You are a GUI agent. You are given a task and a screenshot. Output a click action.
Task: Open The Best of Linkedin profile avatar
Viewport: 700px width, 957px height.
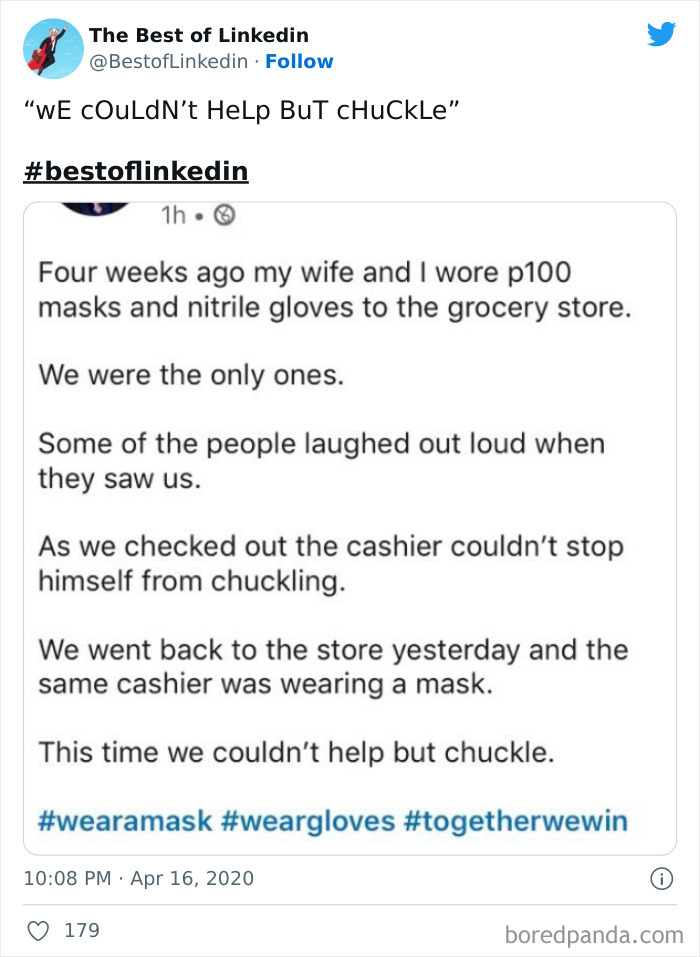click(x=52, y=48)
